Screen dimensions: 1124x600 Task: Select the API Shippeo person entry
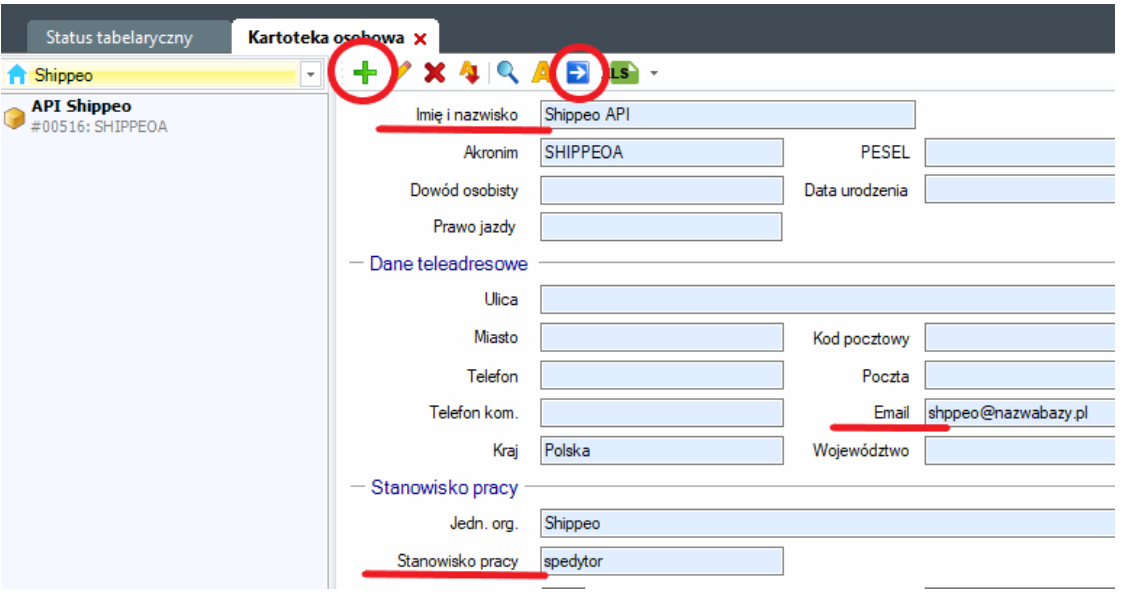coord(163,116)
